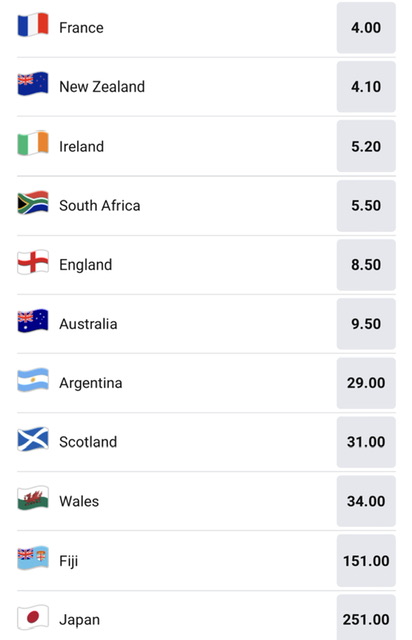Choose Argentina at 29.00

[x=366, y=383]
